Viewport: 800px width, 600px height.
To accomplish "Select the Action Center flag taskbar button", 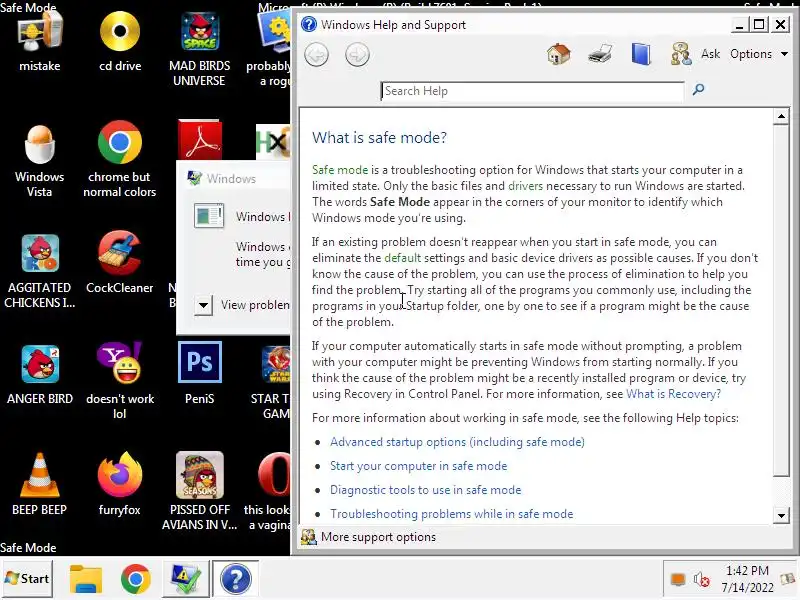I will (x=186, y=580).
